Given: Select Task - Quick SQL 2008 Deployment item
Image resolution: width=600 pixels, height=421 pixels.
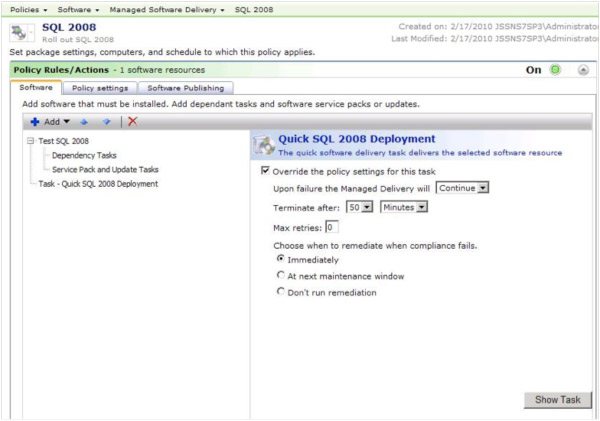Looking at the screenshot, I should 98,184.
